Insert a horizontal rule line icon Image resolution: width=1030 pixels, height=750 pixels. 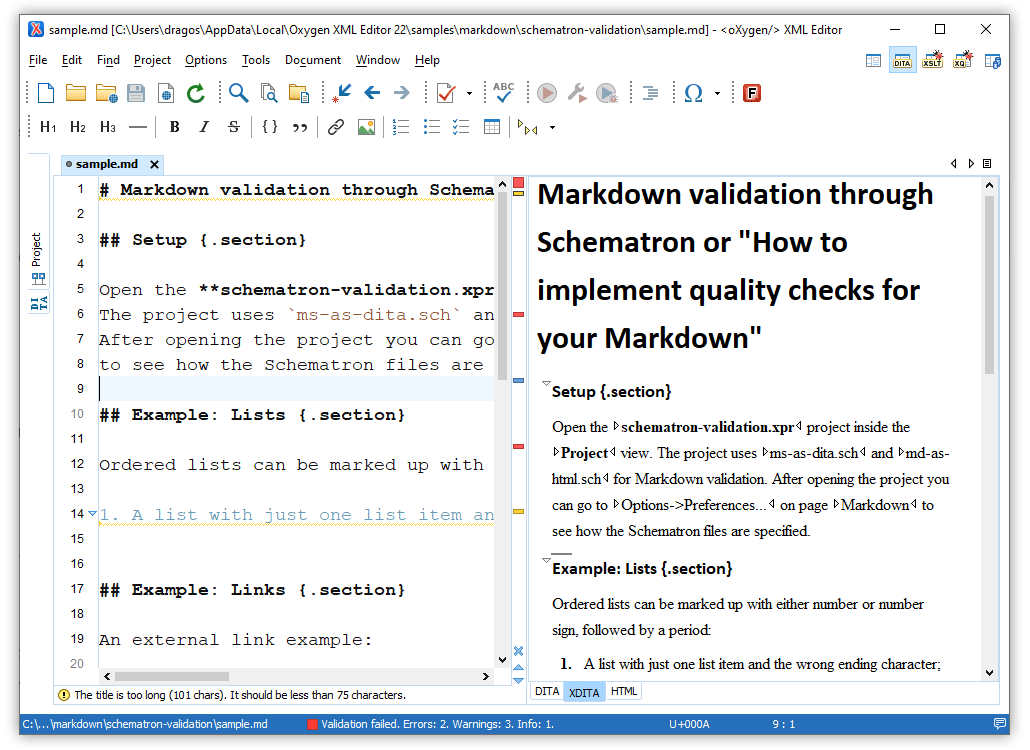click(x=138, y=127)
